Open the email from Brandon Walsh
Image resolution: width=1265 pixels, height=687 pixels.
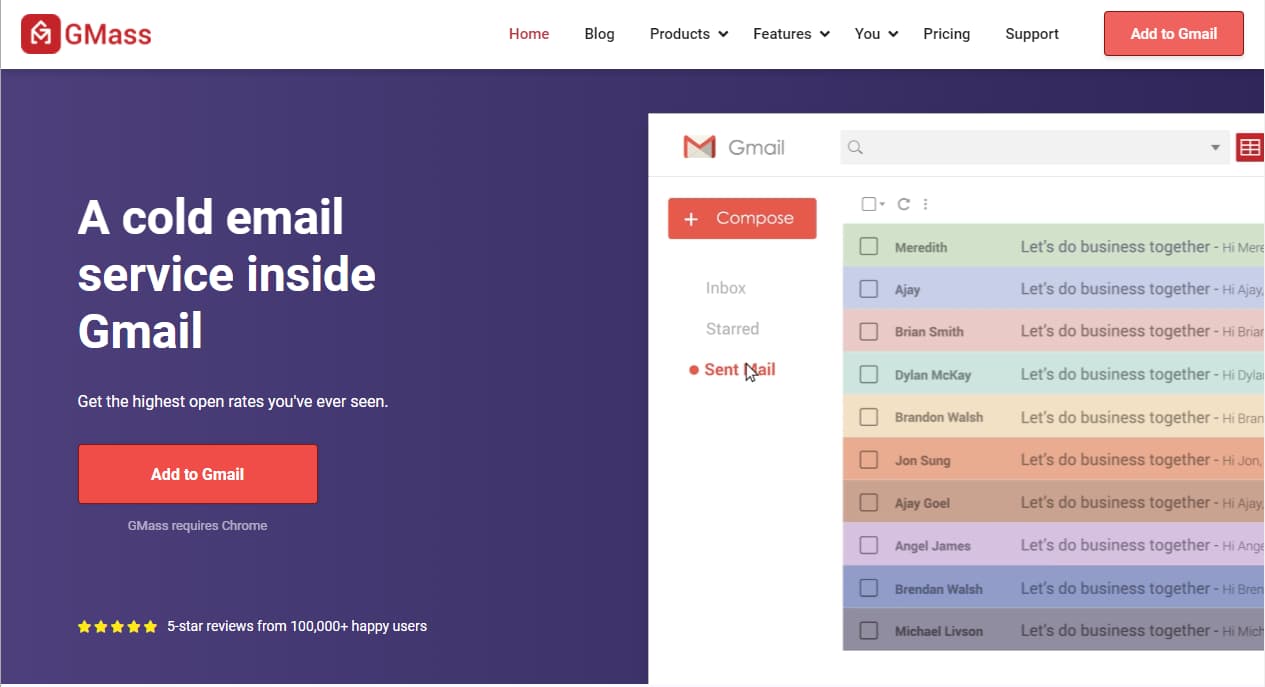pos(1054,417)
